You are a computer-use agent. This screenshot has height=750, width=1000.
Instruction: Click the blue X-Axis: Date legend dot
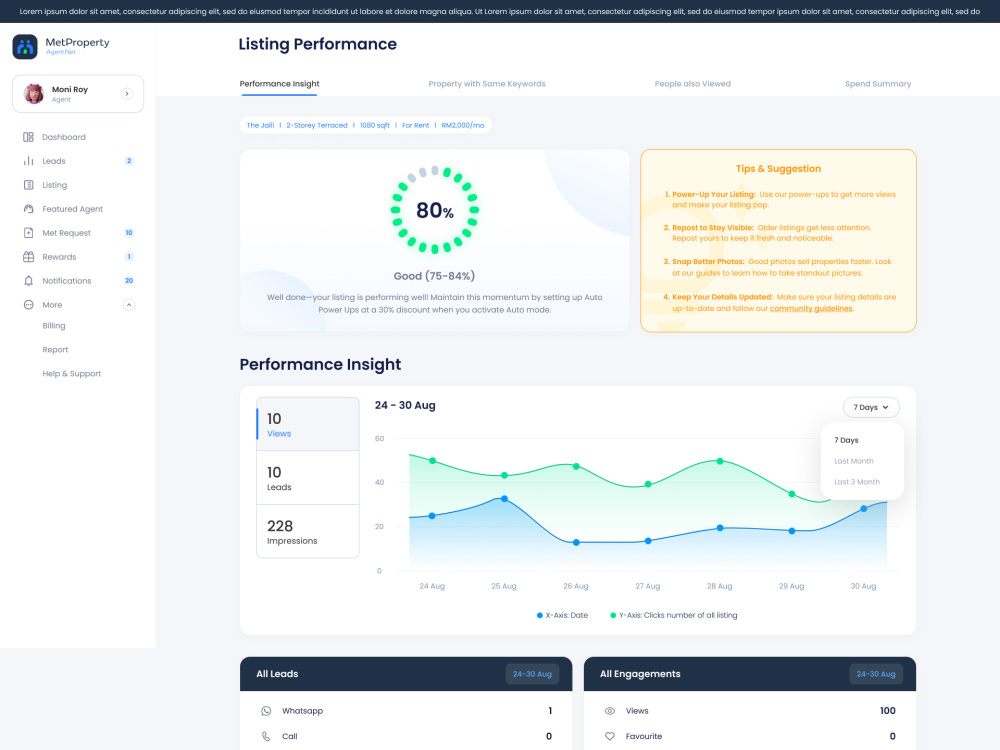coord(540,615)
